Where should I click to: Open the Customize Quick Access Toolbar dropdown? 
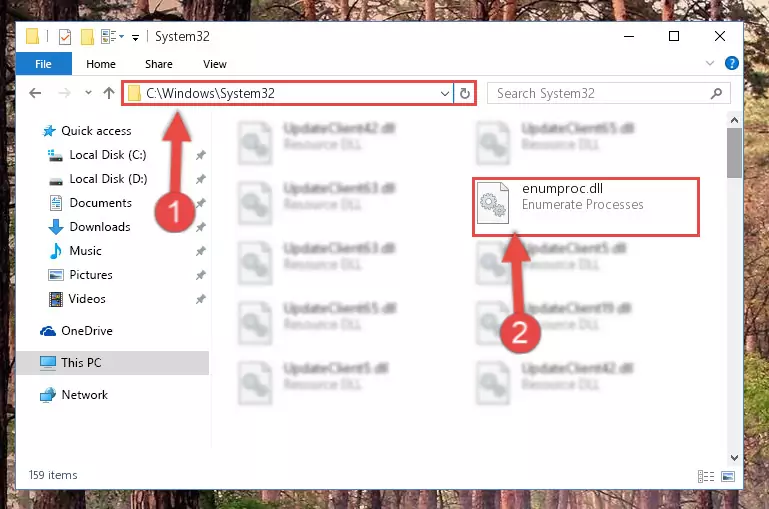point(135,37)
